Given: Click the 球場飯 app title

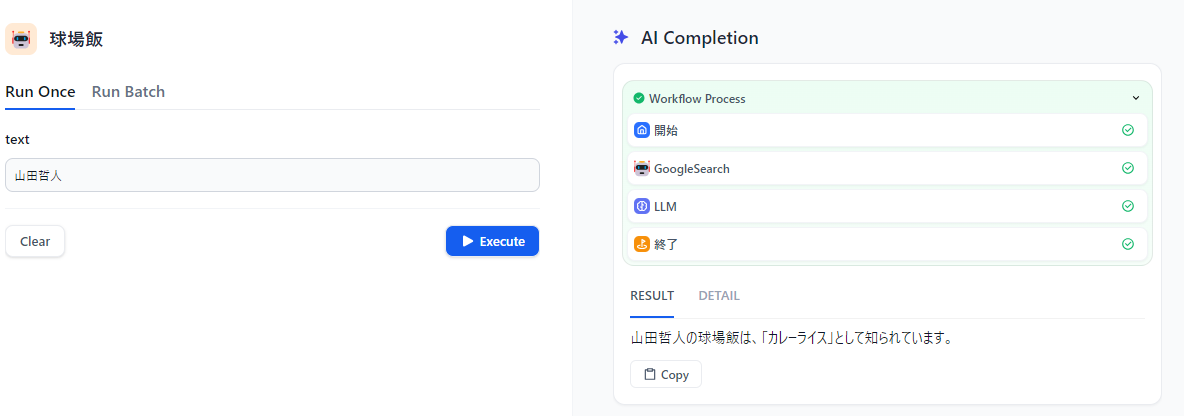Looking at the screenshot, I should pos(76,39).
